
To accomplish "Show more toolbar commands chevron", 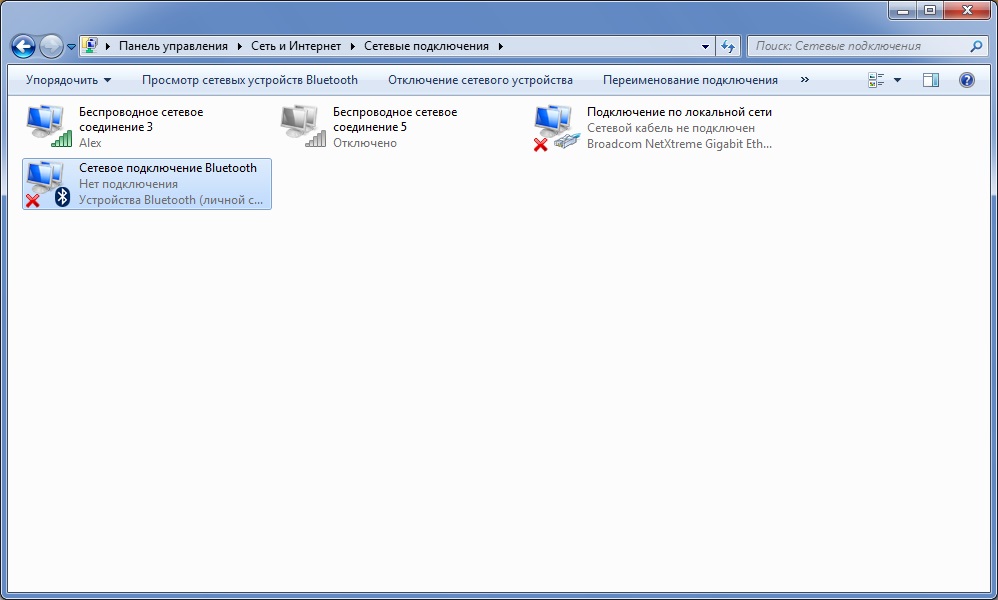I will click(805, 80).
